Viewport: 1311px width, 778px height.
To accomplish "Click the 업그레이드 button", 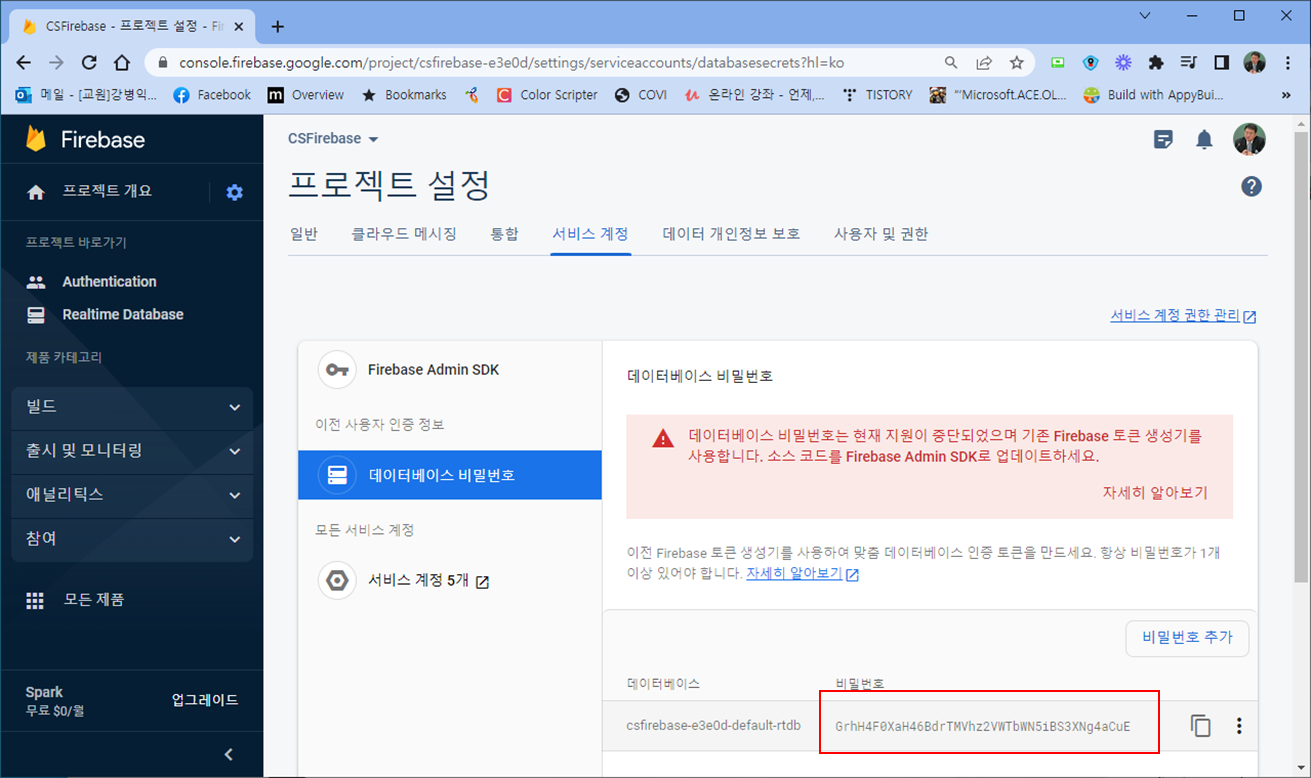I will click(205, 700).
